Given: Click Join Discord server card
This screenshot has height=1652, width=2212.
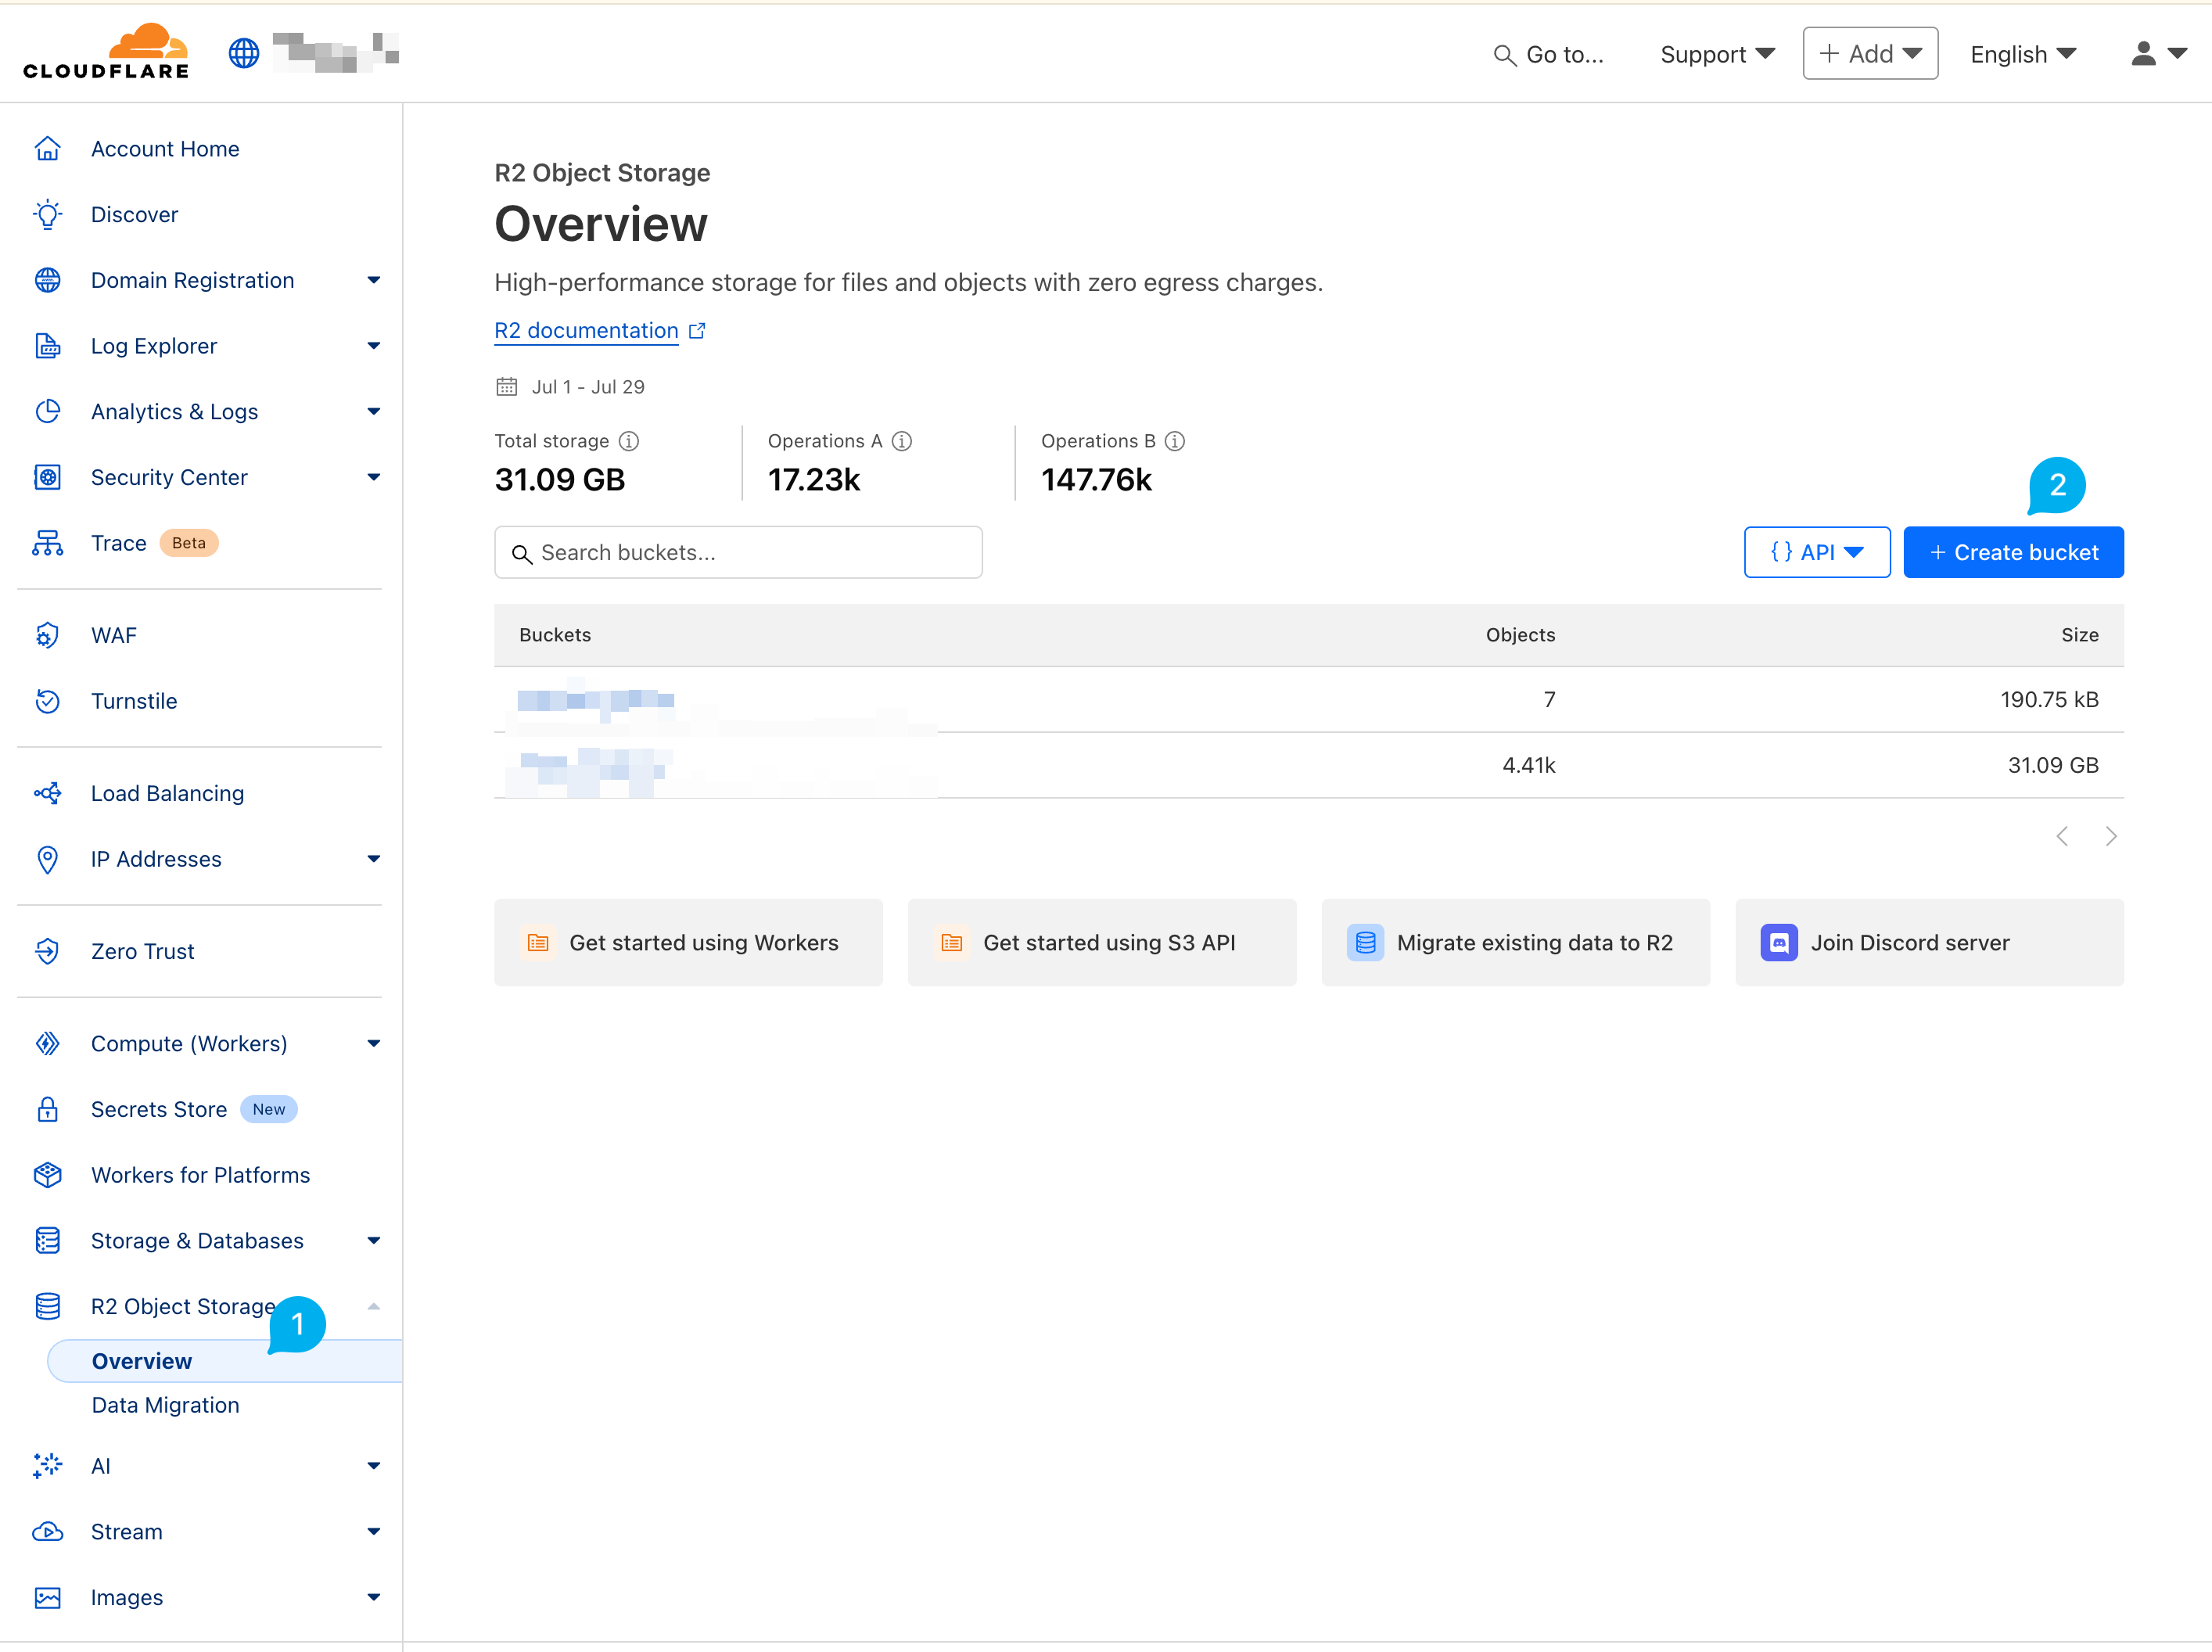Looking at the screenshot, I should tap(1929, 942).
